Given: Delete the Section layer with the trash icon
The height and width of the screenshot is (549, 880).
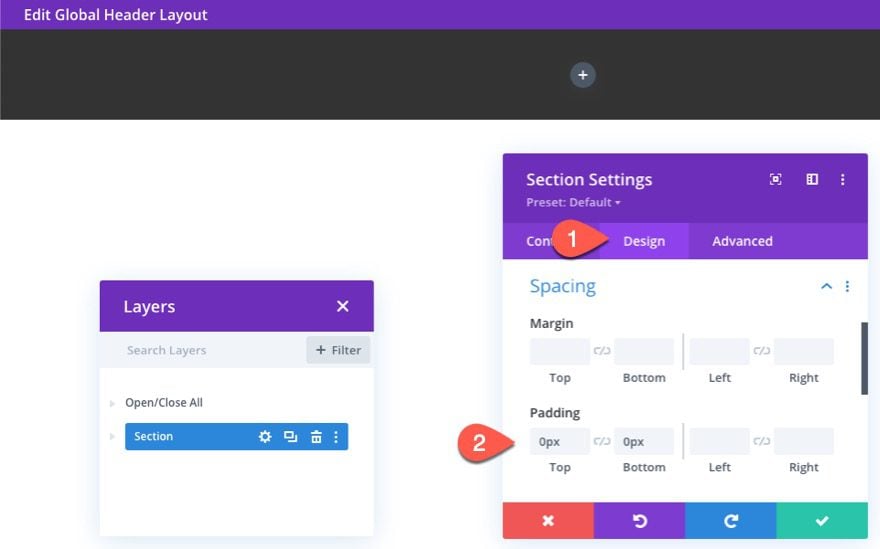Looking at the screenshot, I should coord(316,437).
